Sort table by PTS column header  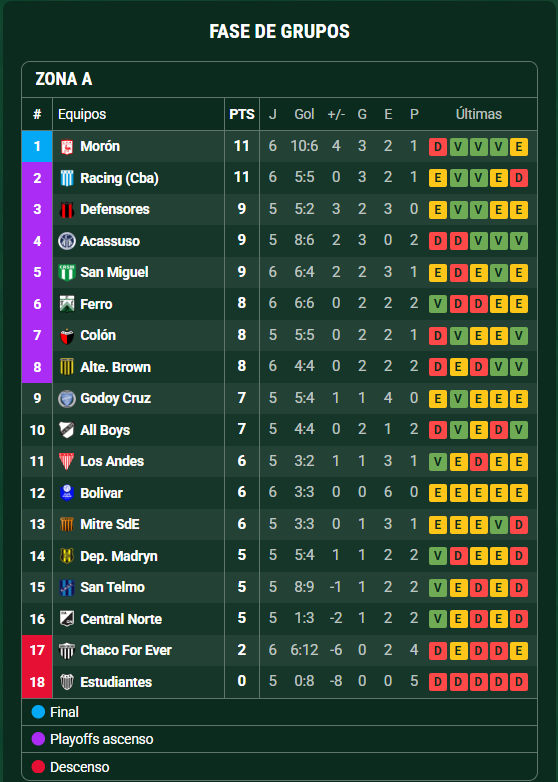click(242, 114)
